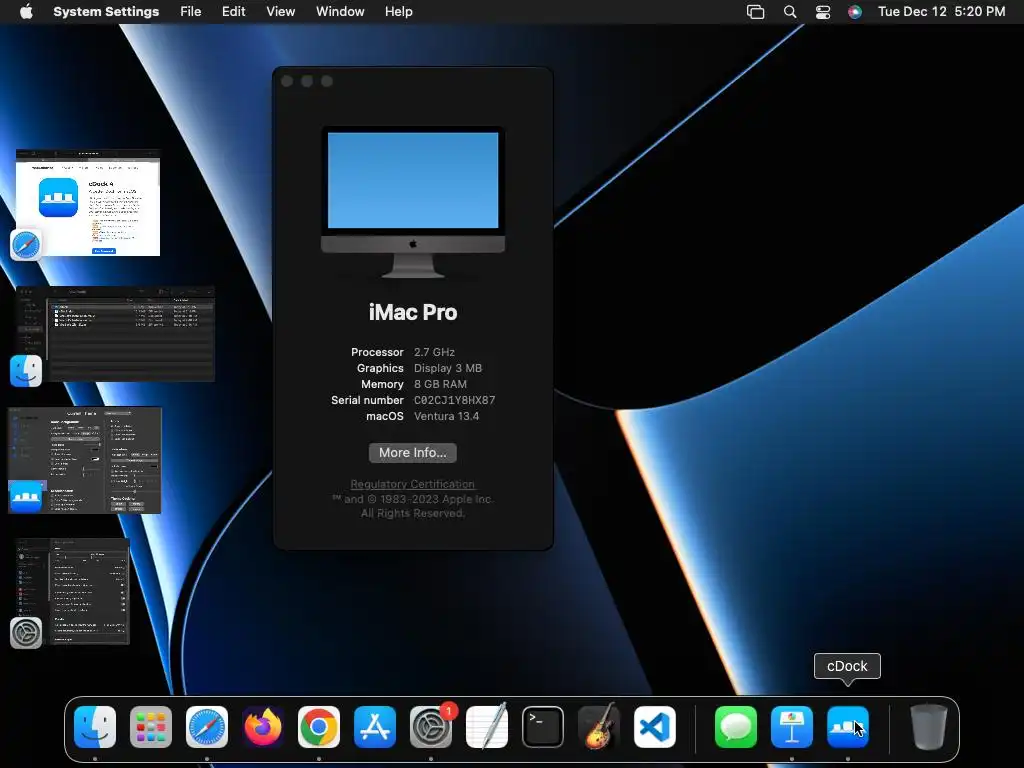The height and width of the screenshot is (768, 1024).
Task: Open the Trash in the Dock
Action: point(929,727)
